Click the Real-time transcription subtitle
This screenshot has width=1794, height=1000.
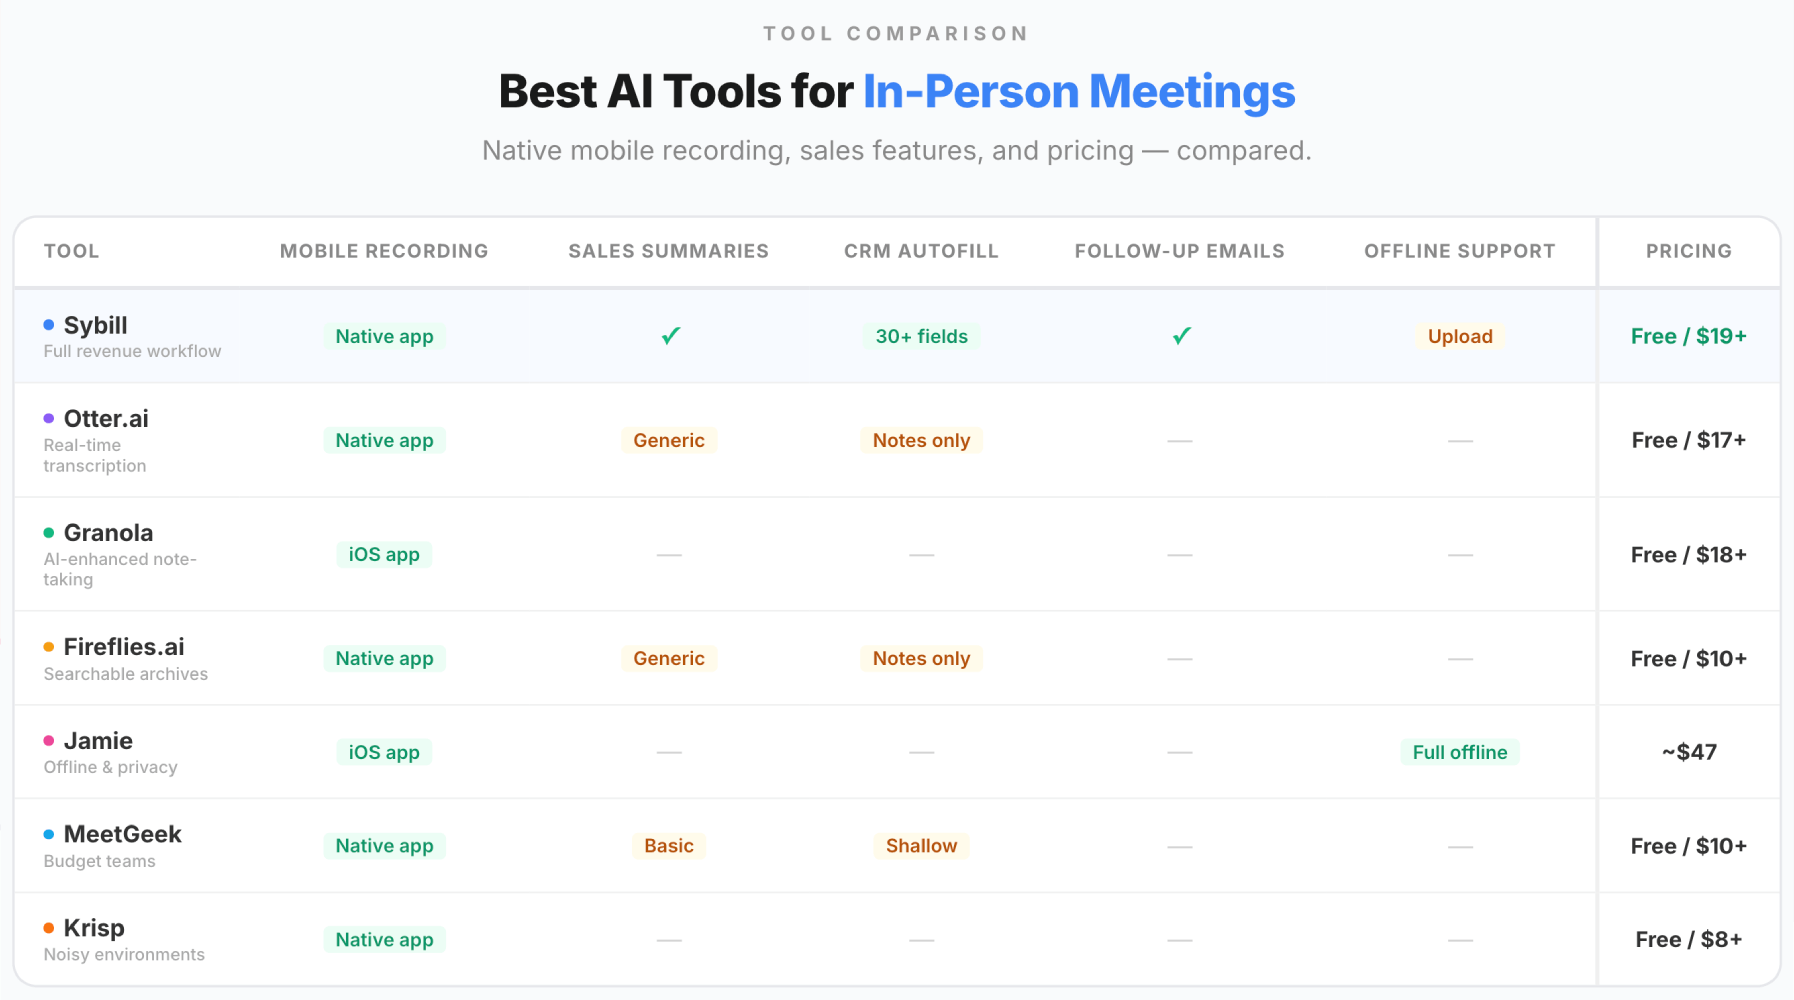pyautogui.click(x=95, y=455)
